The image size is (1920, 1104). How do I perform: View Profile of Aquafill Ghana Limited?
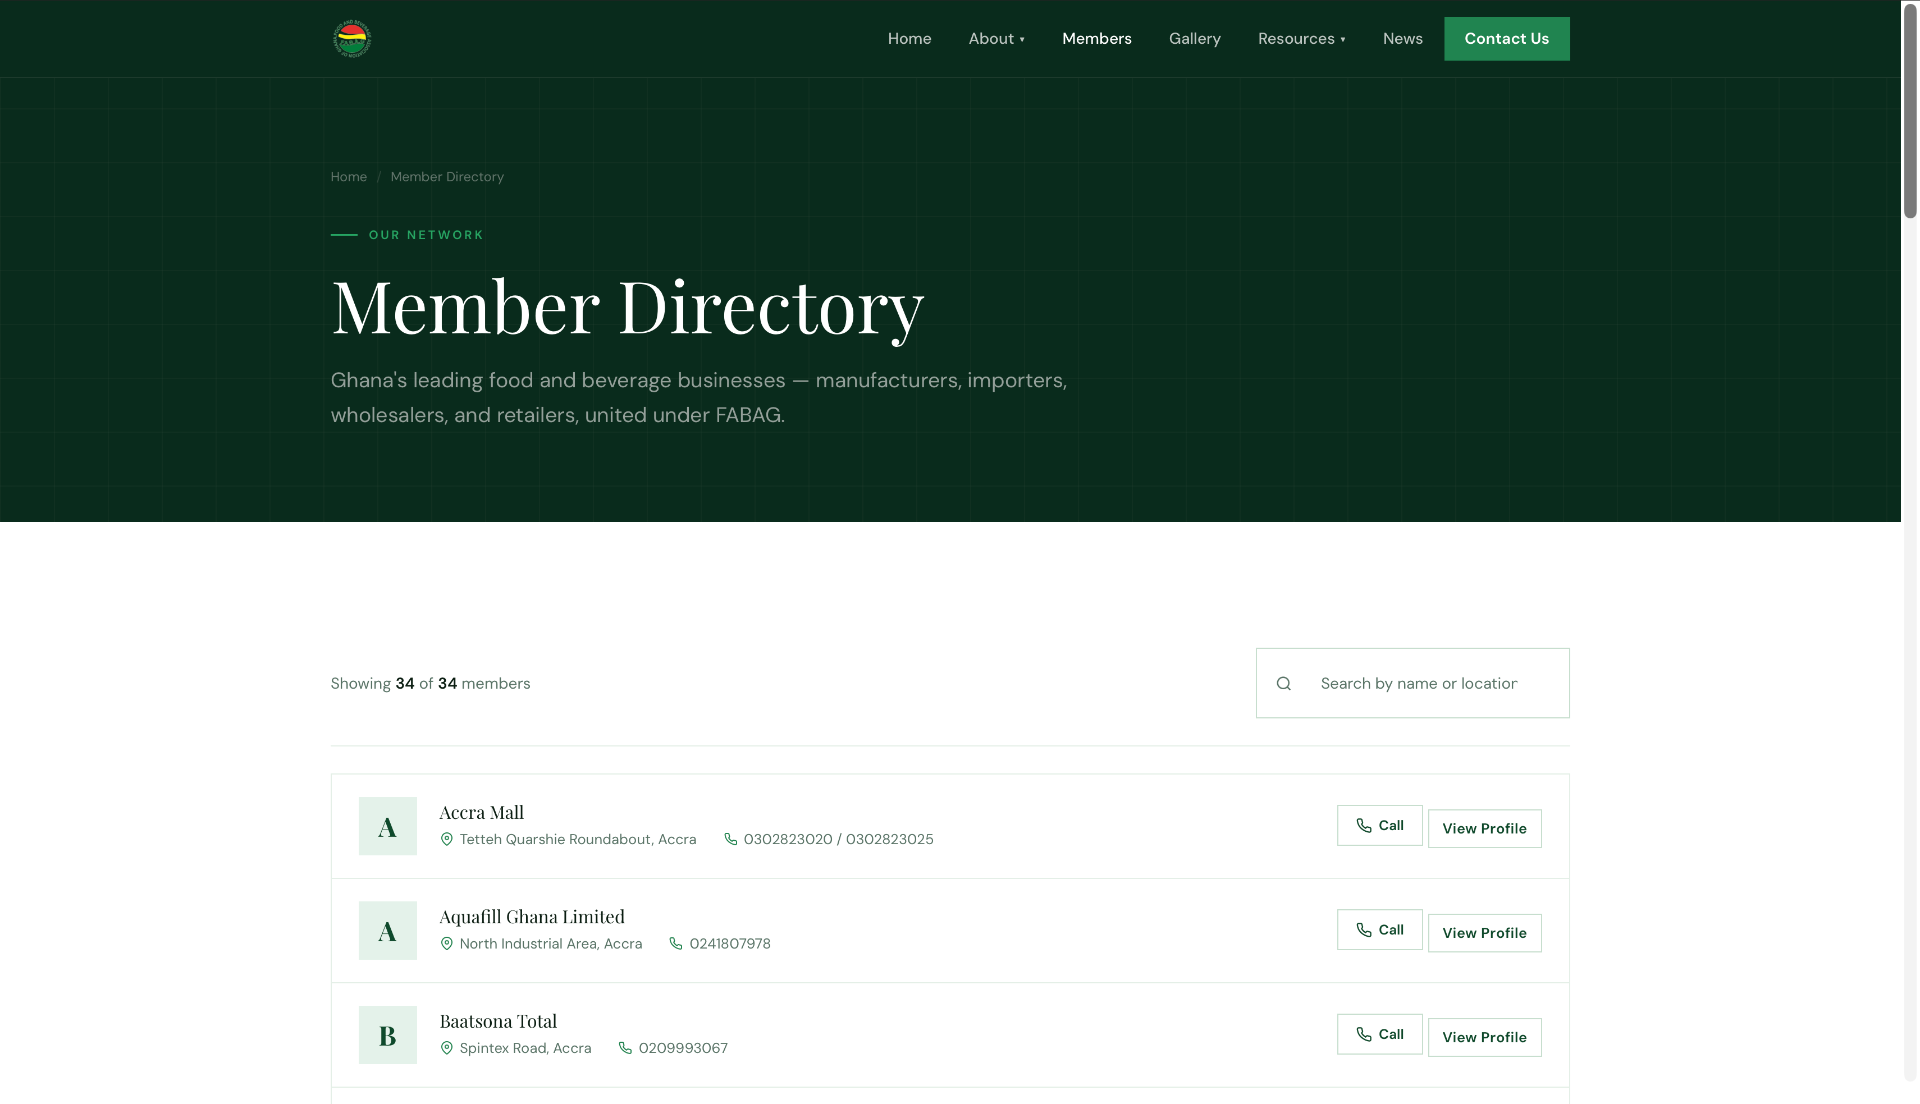[x=1485, y=933]
